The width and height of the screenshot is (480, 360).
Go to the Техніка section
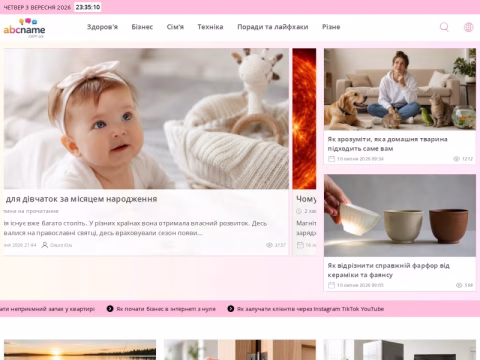coord(210,27)
